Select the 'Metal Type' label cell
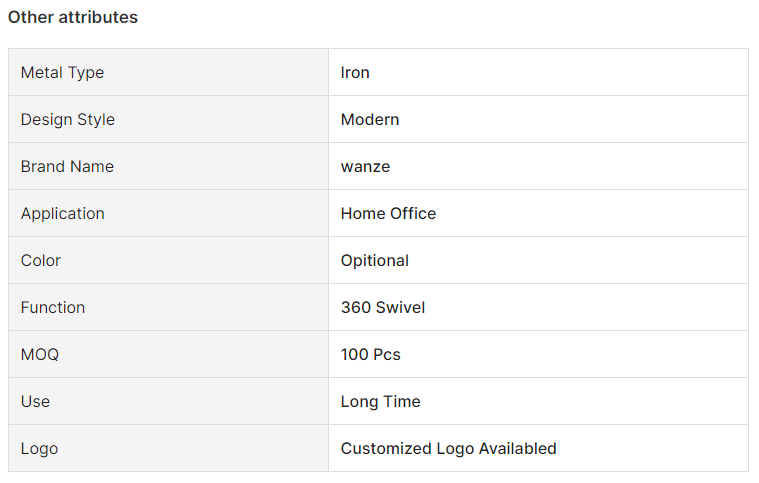Viewport: 759px width, 483px height. 168,72
